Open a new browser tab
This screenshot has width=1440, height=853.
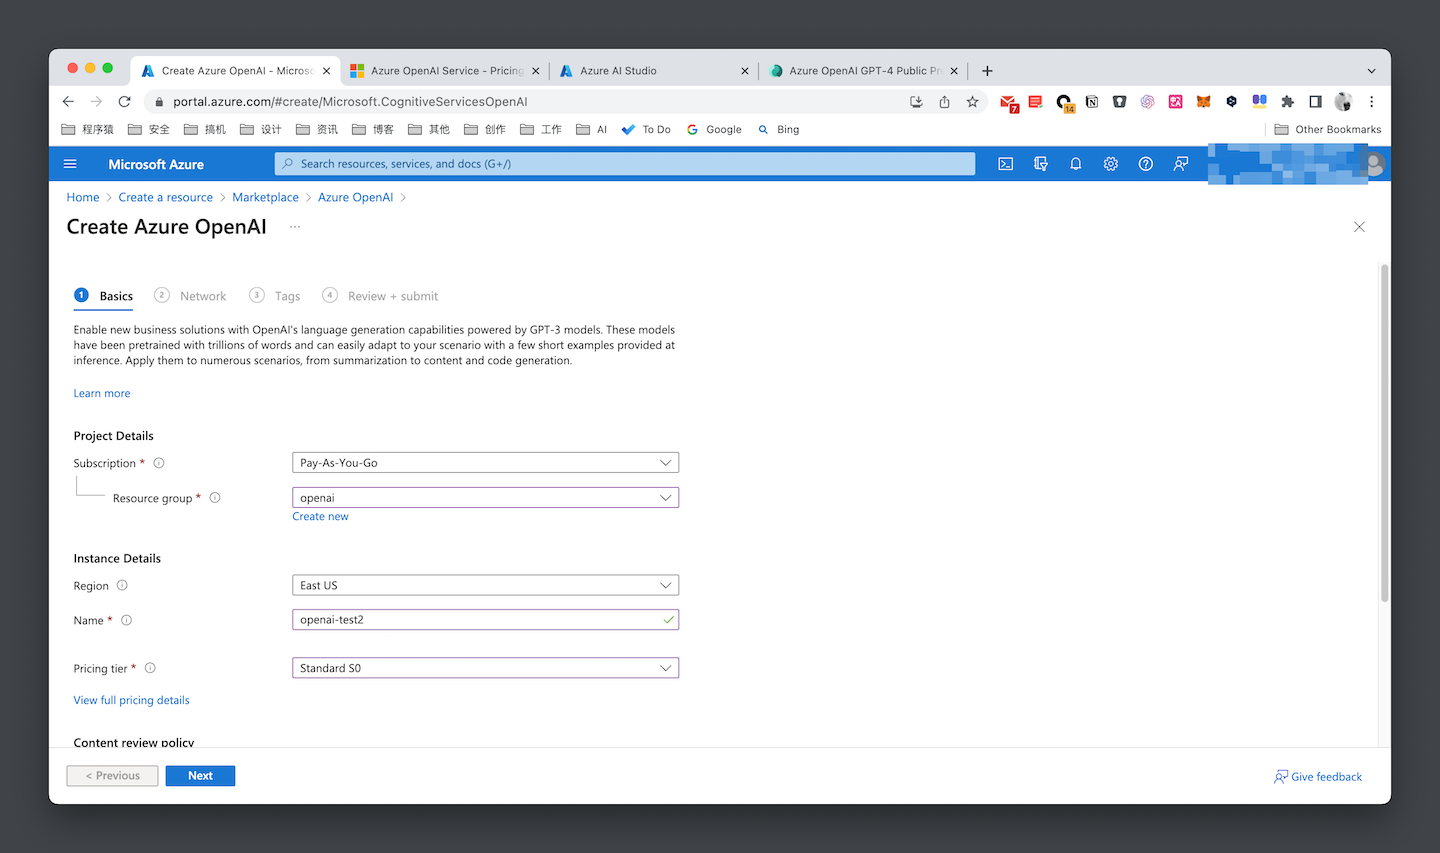(987, 71)
